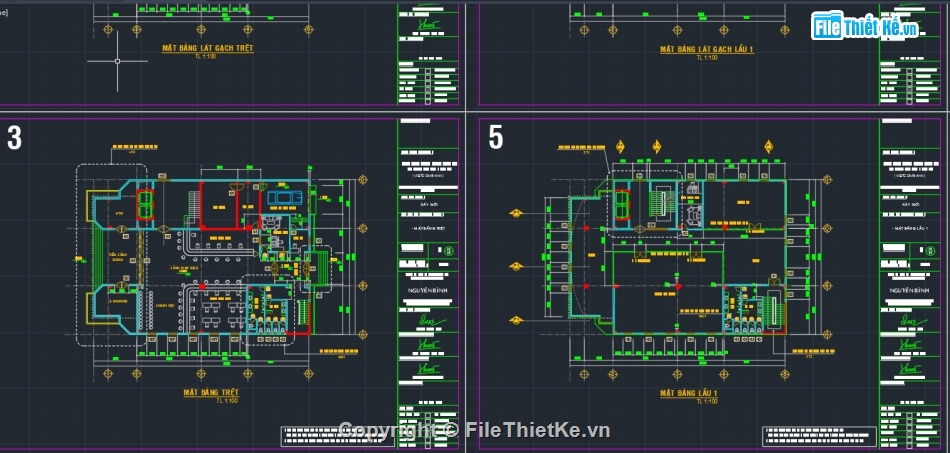Click '- MẶT BẰNG LẦU 1' in title block
This screenshot has height=453, width=950.
[910, 227]
